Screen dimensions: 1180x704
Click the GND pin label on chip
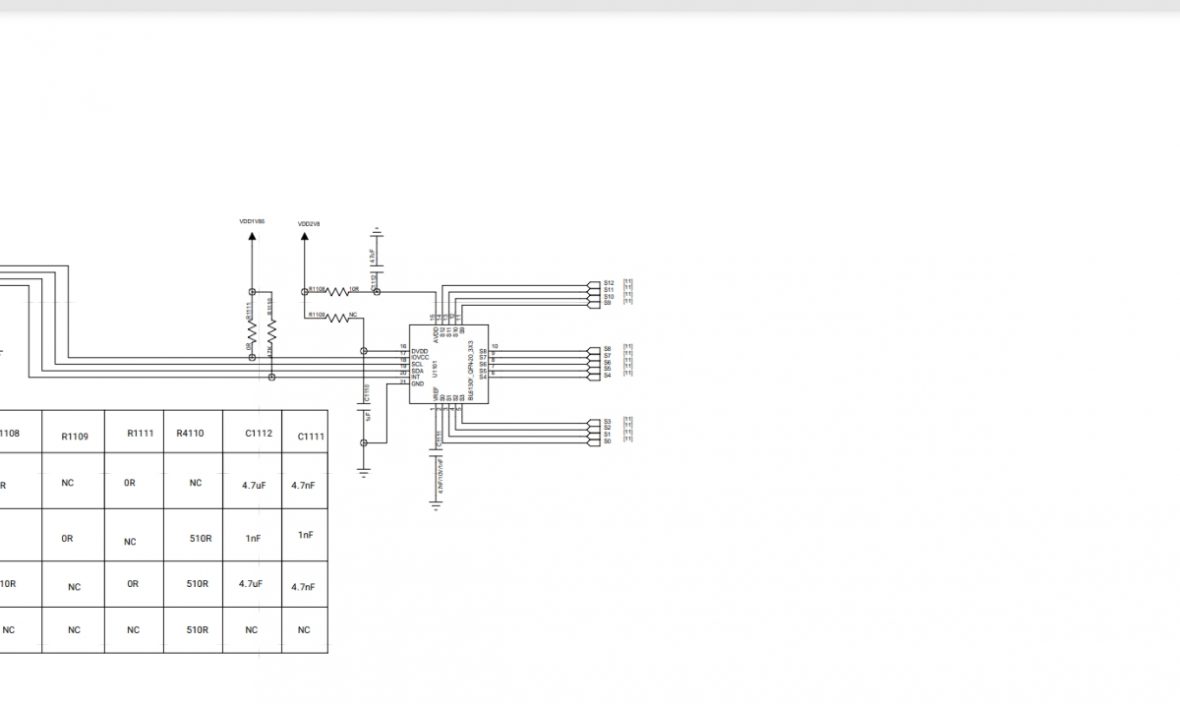[x=417, y=384]
